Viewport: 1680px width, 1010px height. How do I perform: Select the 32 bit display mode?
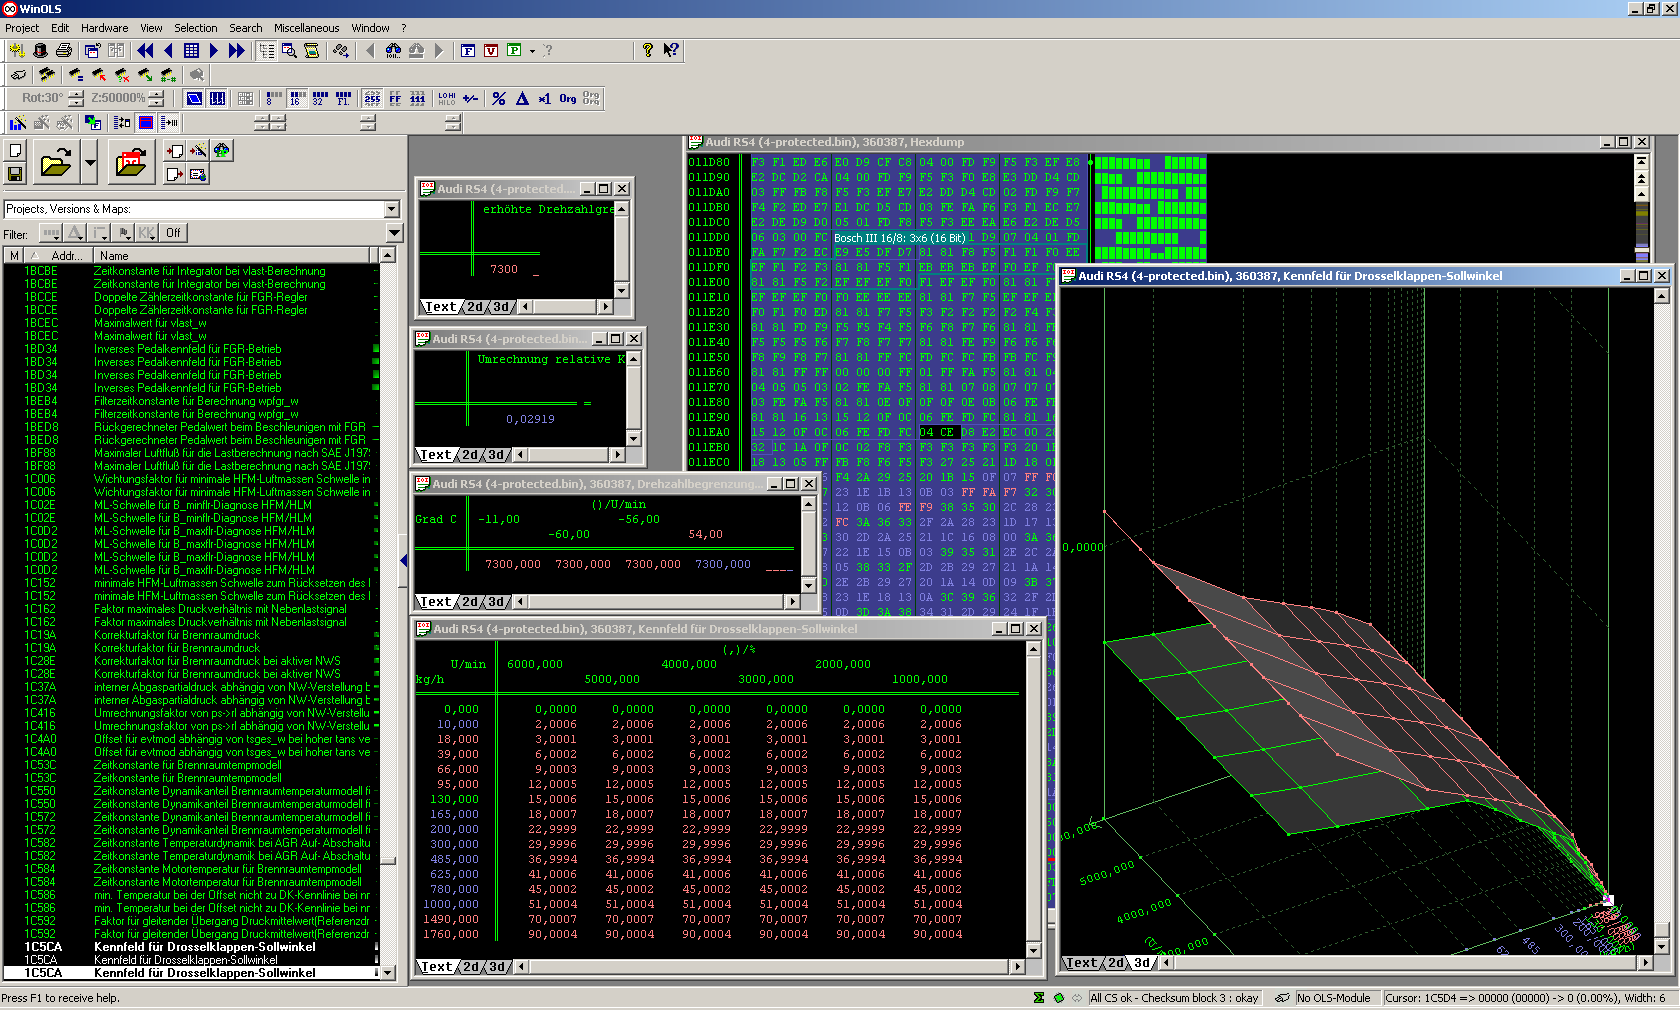(320, 98)
